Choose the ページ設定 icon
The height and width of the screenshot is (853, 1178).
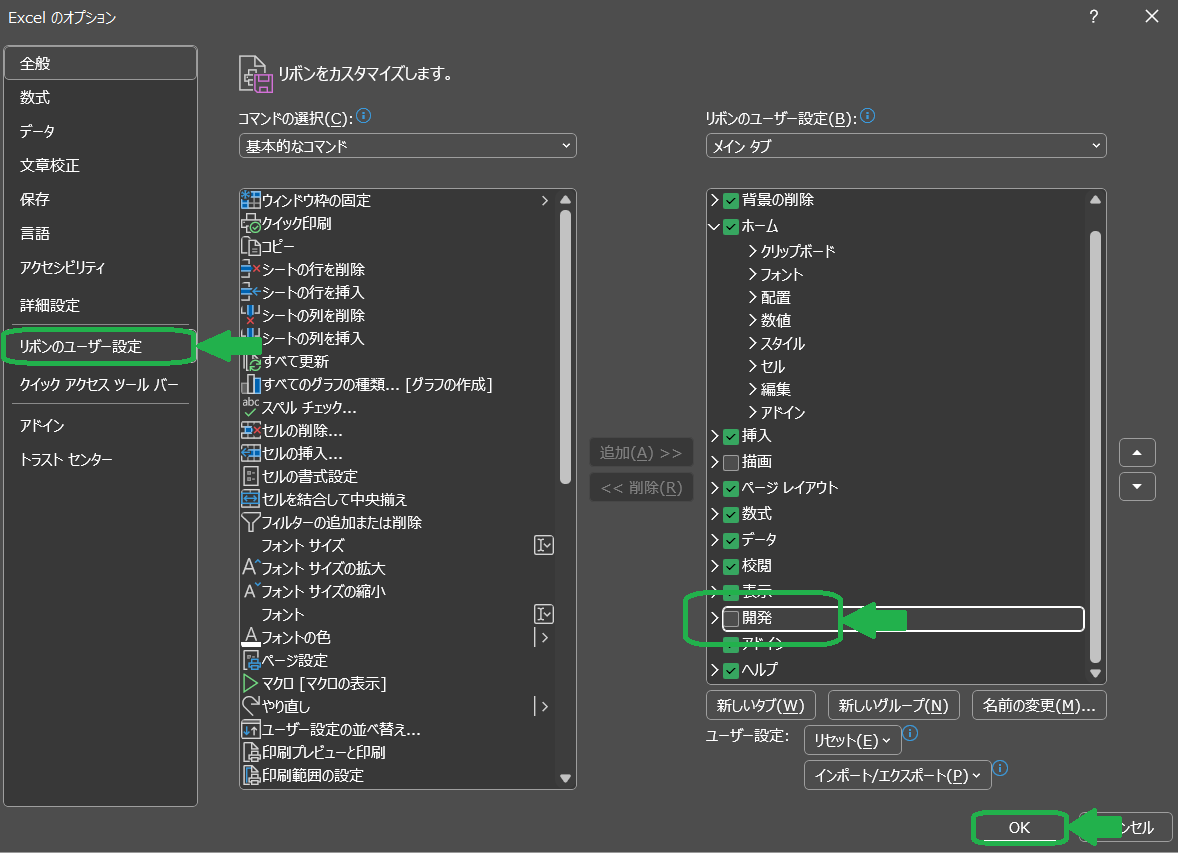click(x=250, y=661)
